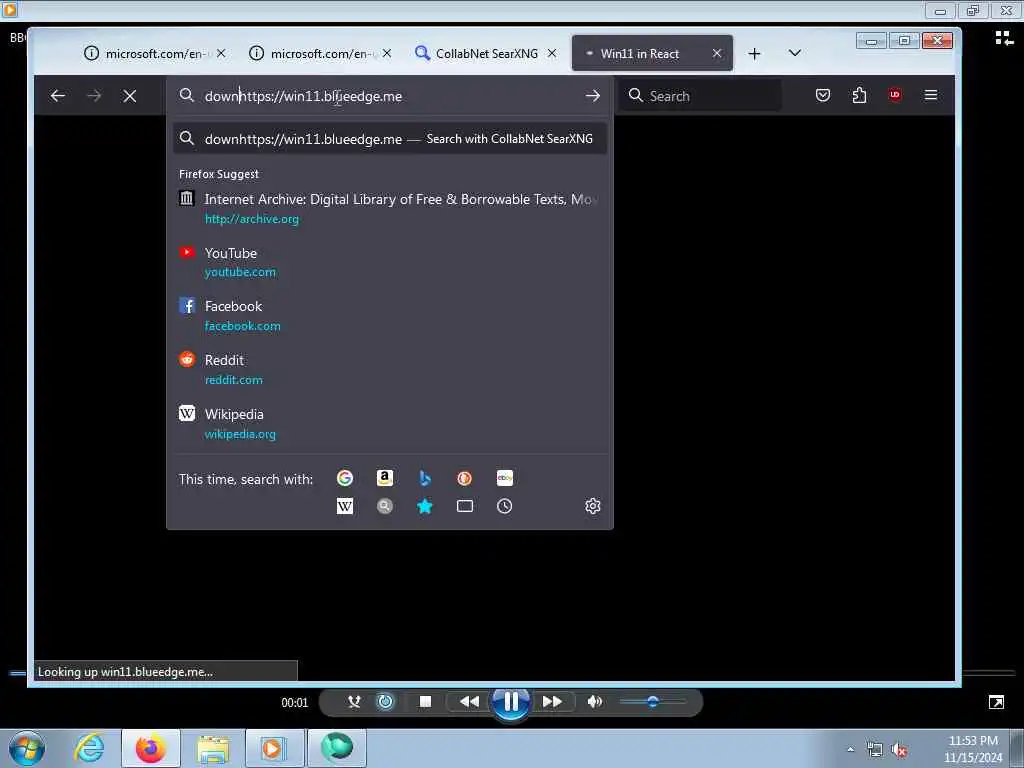Screen dimensions: 1024x768
Task: Switch to Library grid icon
Action: pyautogui.click(x=1004, y=39)
